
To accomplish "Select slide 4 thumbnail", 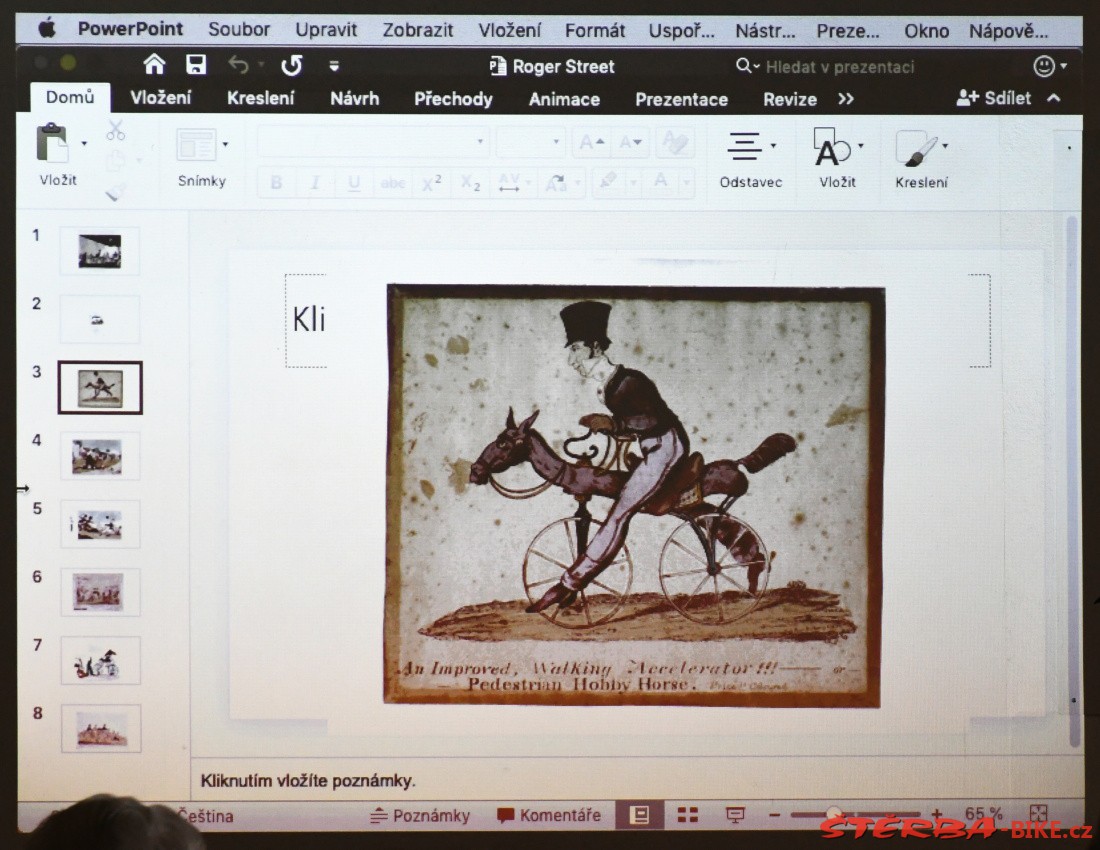I will (x=100, y=456).
